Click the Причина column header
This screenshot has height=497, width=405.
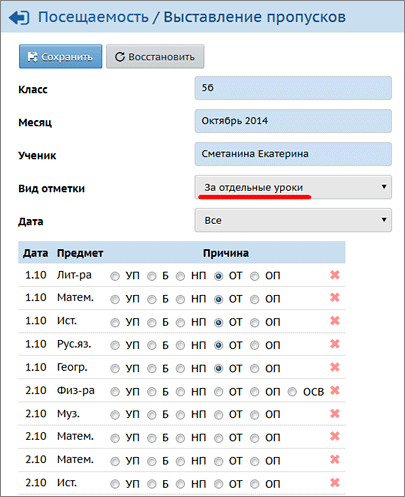[226, 253]
